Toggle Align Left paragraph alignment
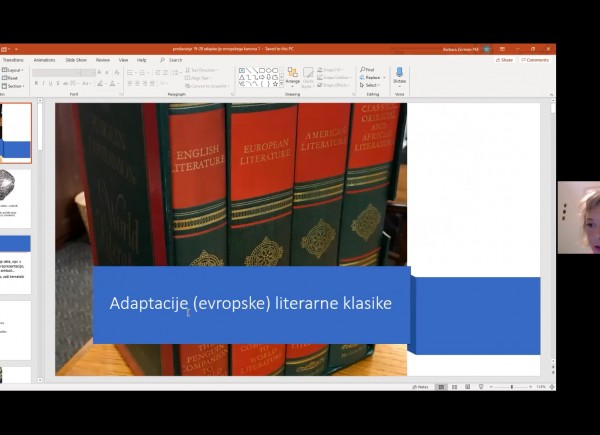 pyautogui.click(x=130, y=83)
